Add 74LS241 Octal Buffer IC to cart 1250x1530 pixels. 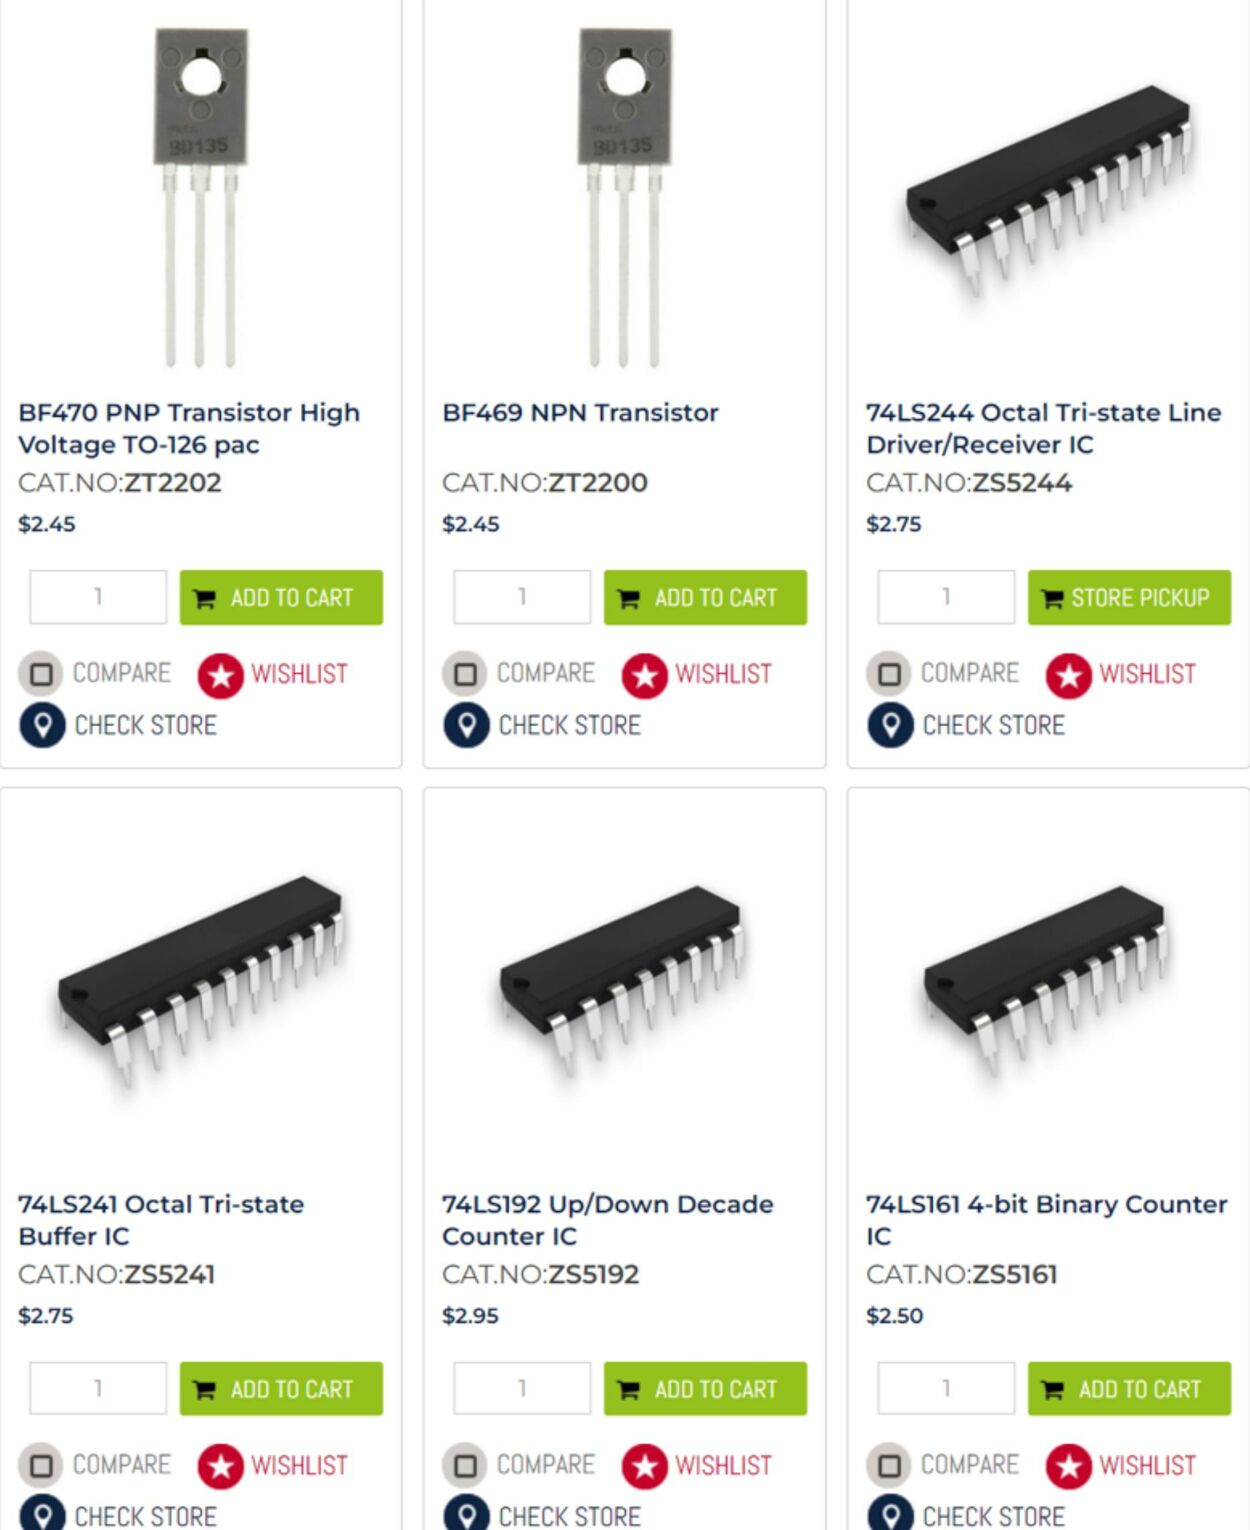(281, 1389)
